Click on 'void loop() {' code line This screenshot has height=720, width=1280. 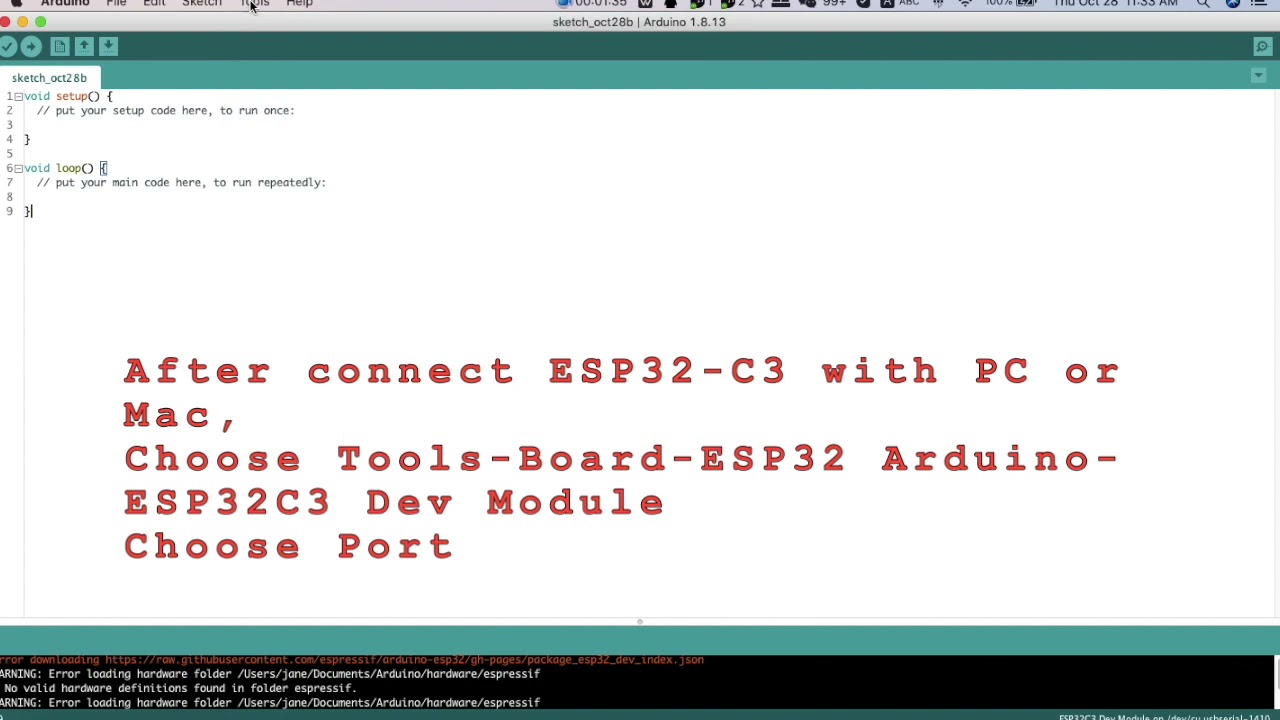tap(65, 168)
